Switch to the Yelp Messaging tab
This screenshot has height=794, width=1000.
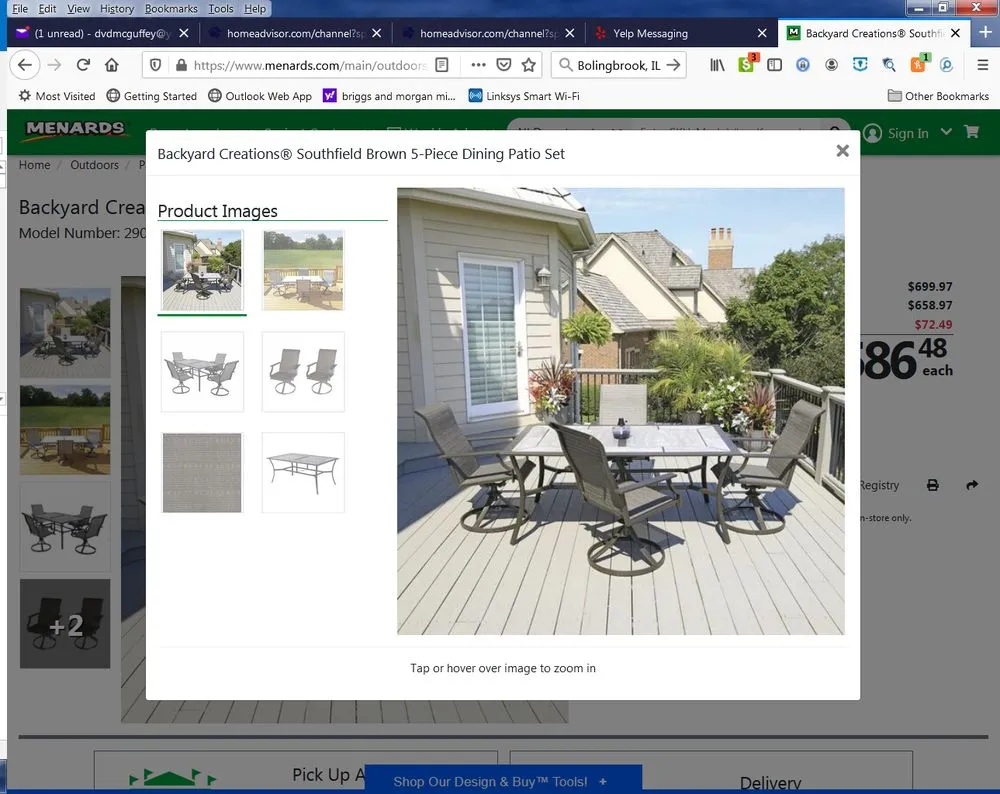click(650, 33)
